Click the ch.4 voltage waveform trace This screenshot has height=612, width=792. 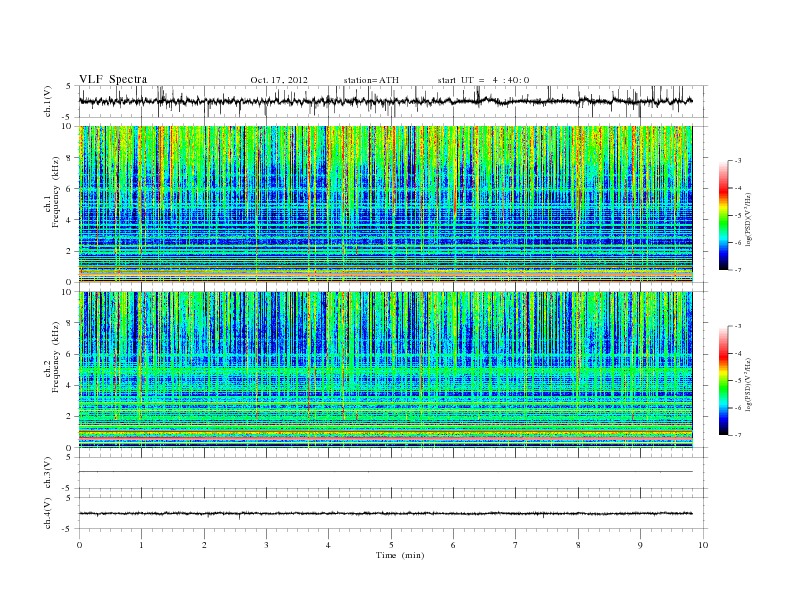(385, 514)
